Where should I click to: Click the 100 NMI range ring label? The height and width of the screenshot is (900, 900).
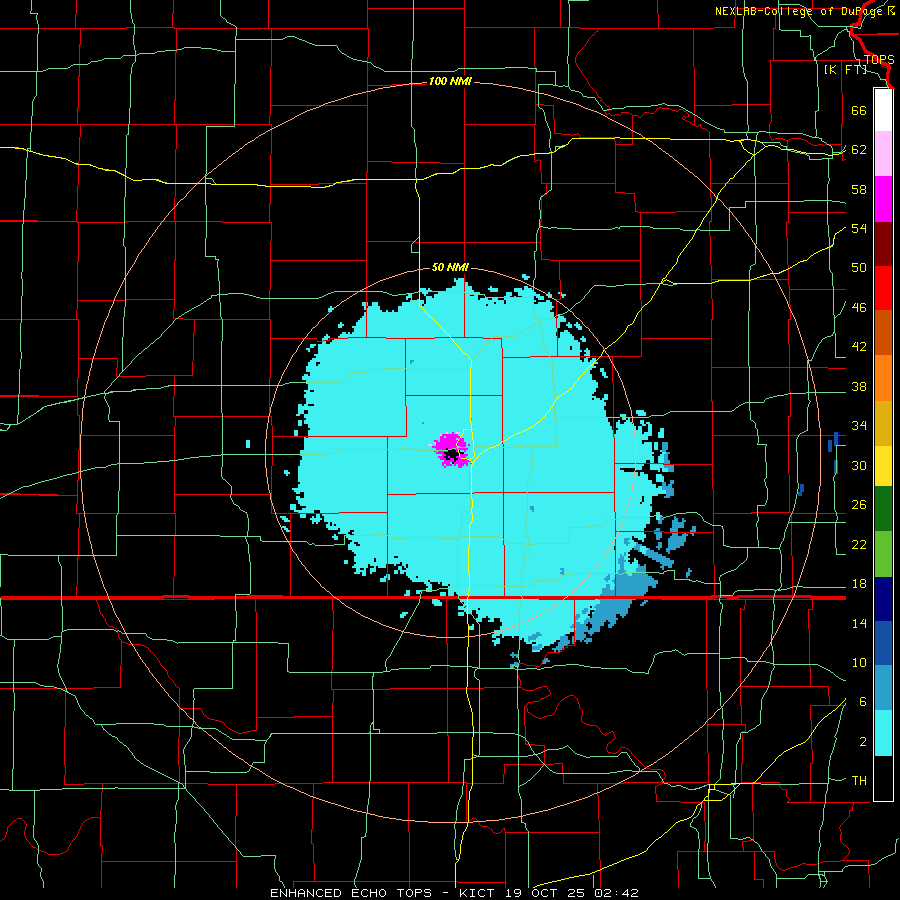tap(450, 82)
